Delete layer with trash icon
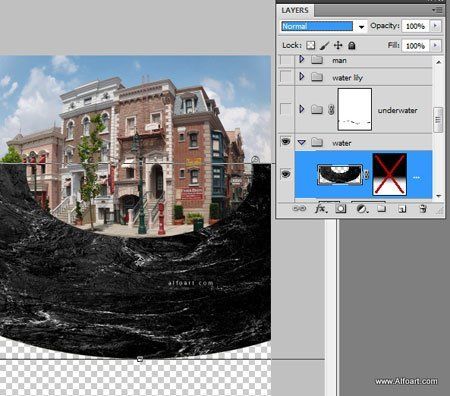Image resolution: width=450 pixels, height=396 pixels. click(423, 209)
